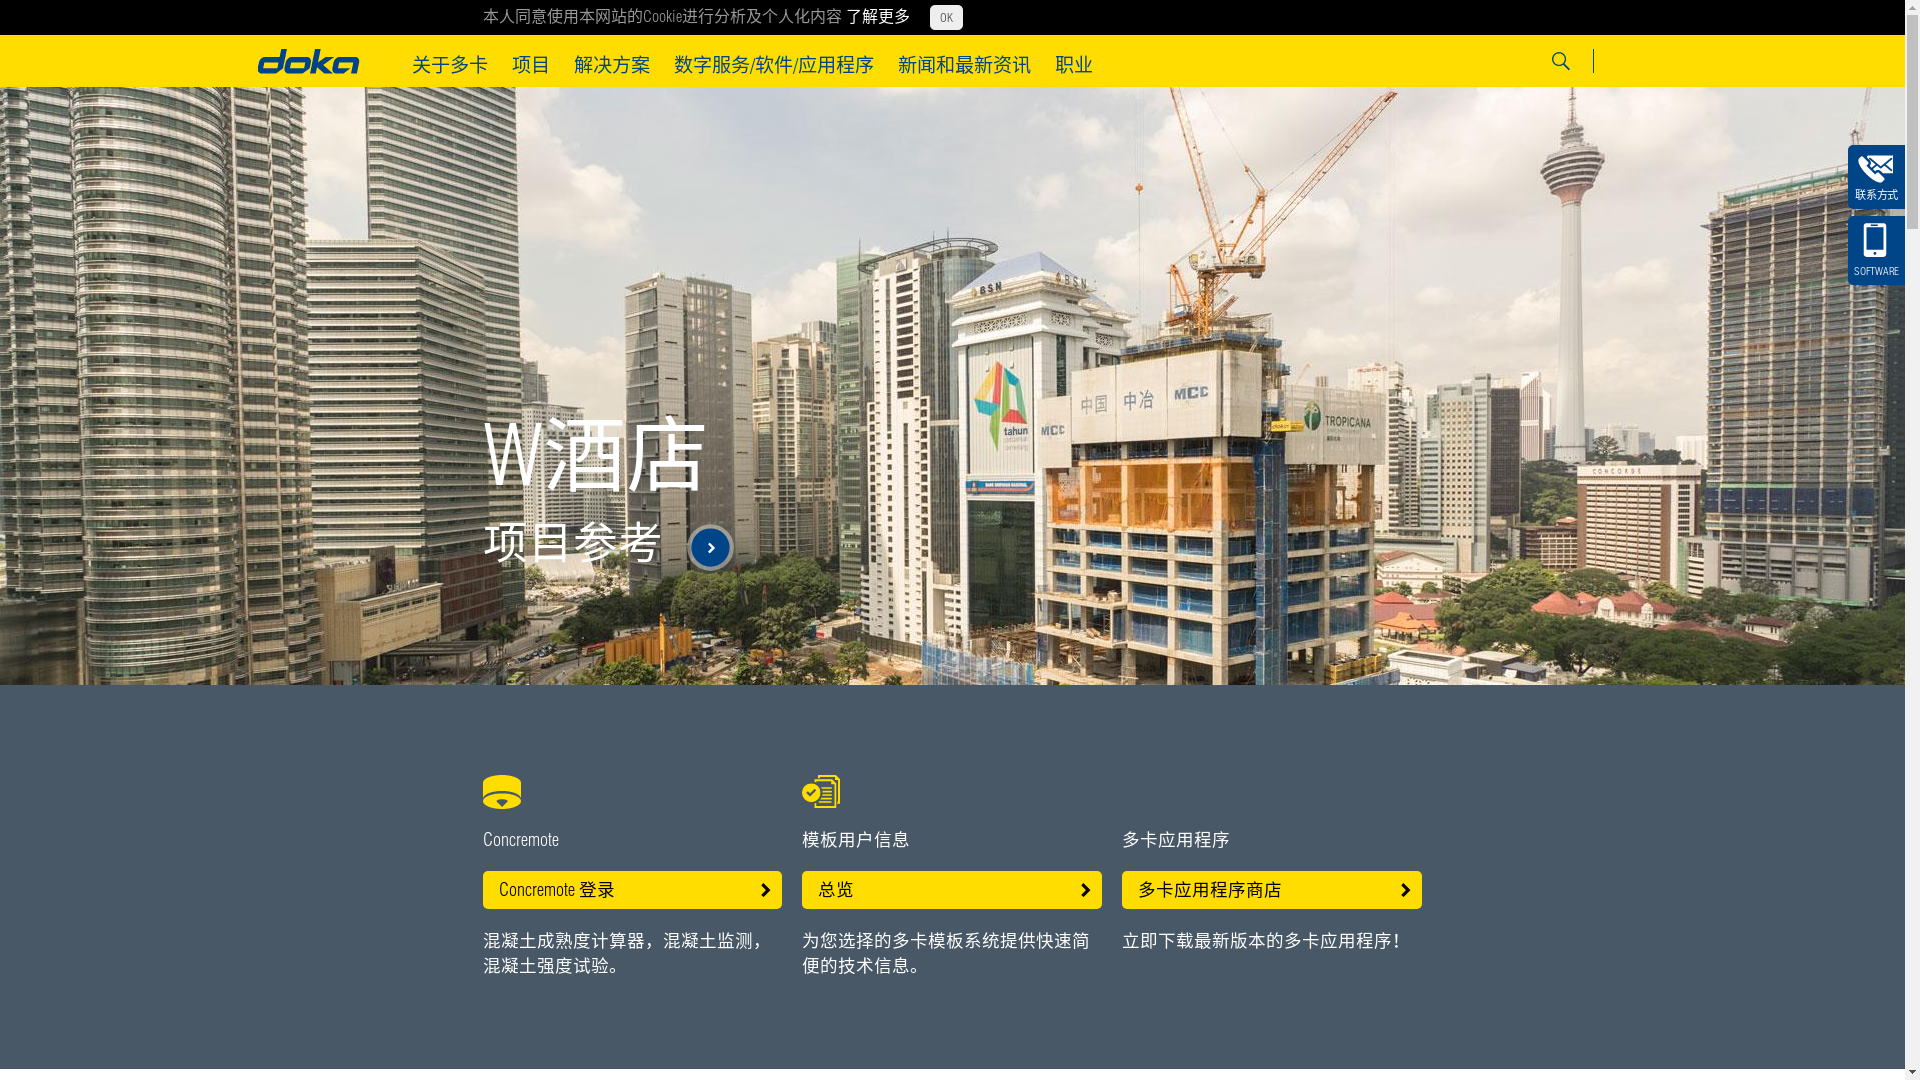The image size is (1920, 1080).
Task: Open the 项目 menu
Action: coord(531,64)
